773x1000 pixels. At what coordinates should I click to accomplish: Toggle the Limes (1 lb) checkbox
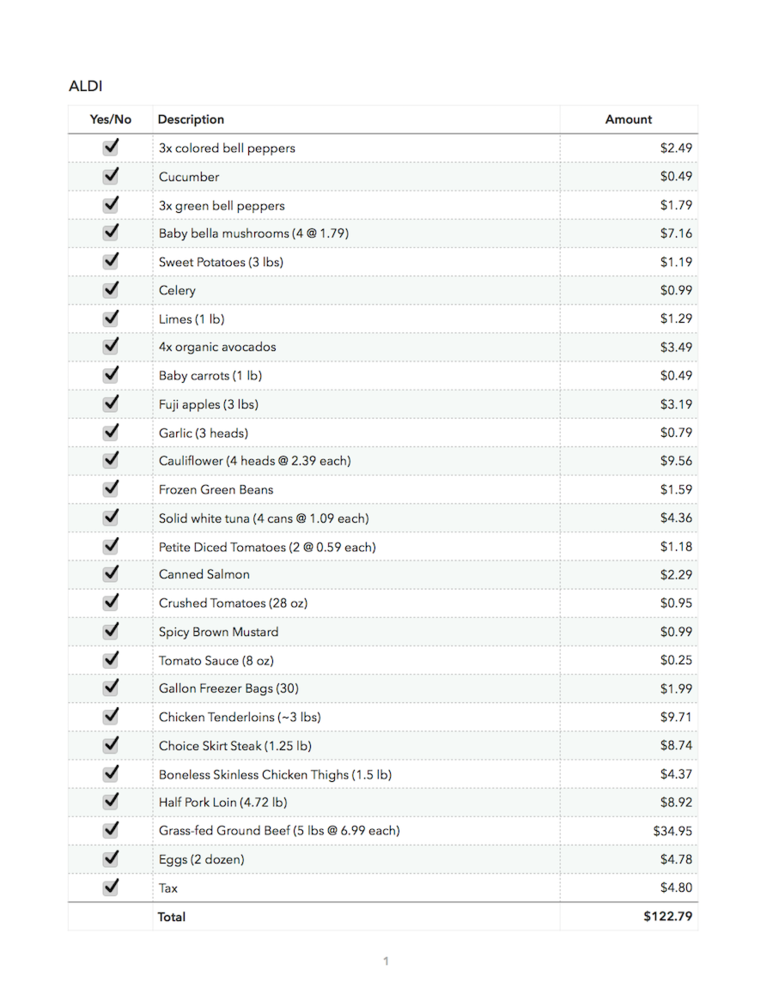tap(111, 318)
